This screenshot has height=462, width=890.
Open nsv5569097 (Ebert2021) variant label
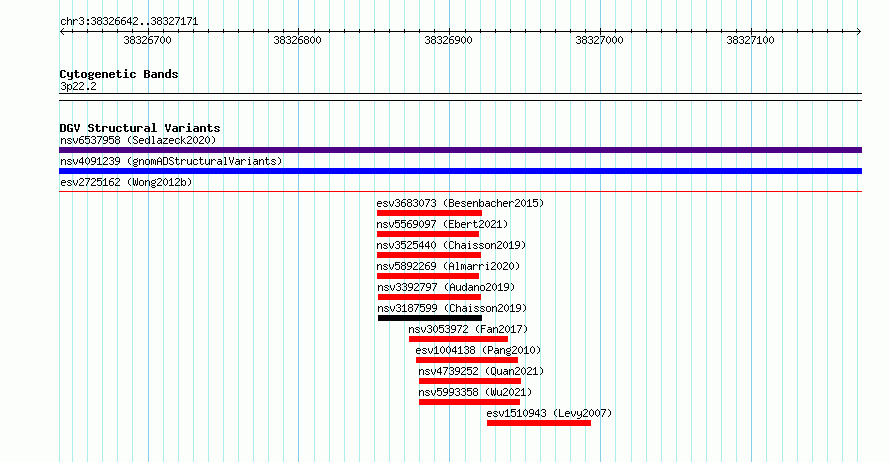(x=442, y=224)
